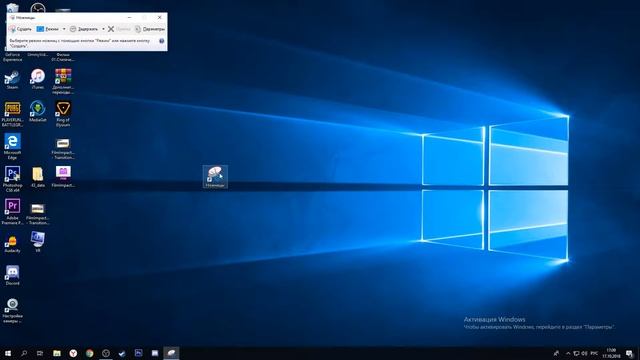The height and width of the screenshot is (360, 640).
Task: Select the Microsoft Edge desktop shortcut
Action: (x=12, y=147)
